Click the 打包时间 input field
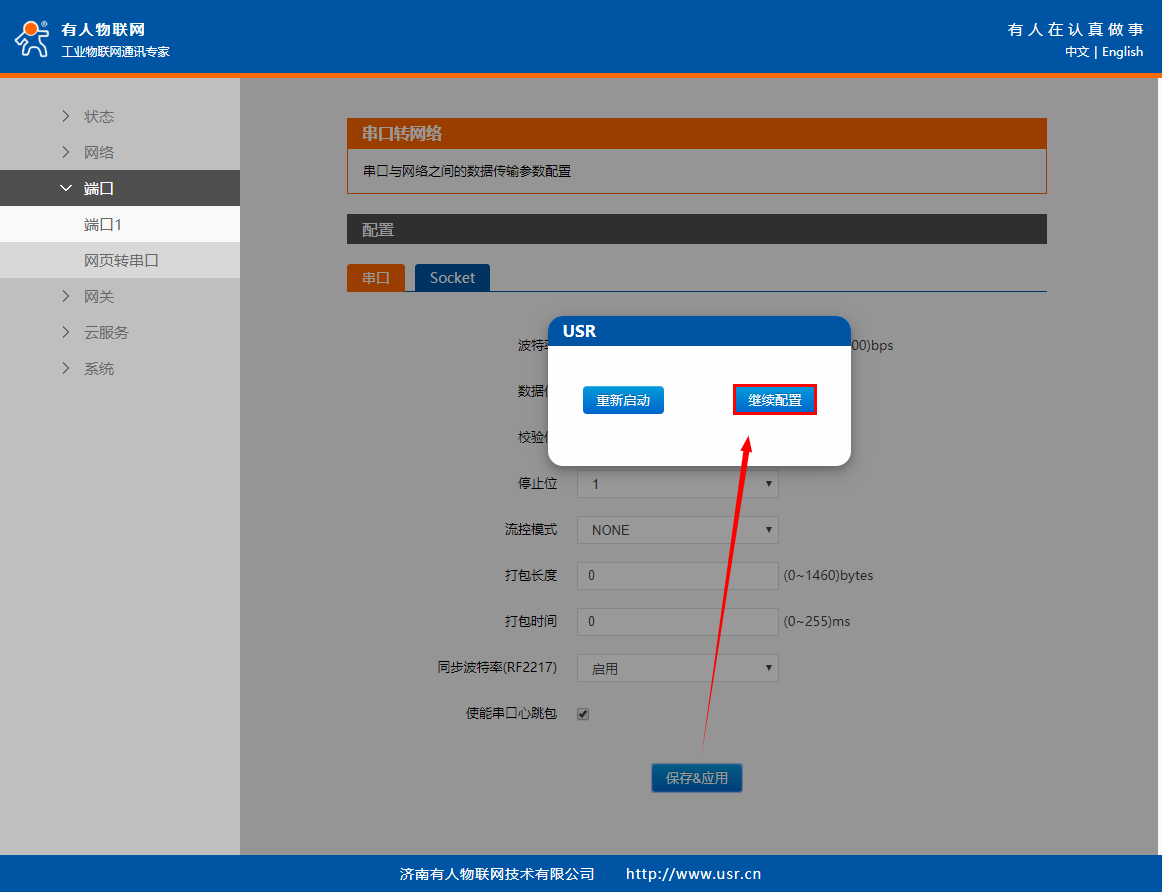 (x=677, y=621)
